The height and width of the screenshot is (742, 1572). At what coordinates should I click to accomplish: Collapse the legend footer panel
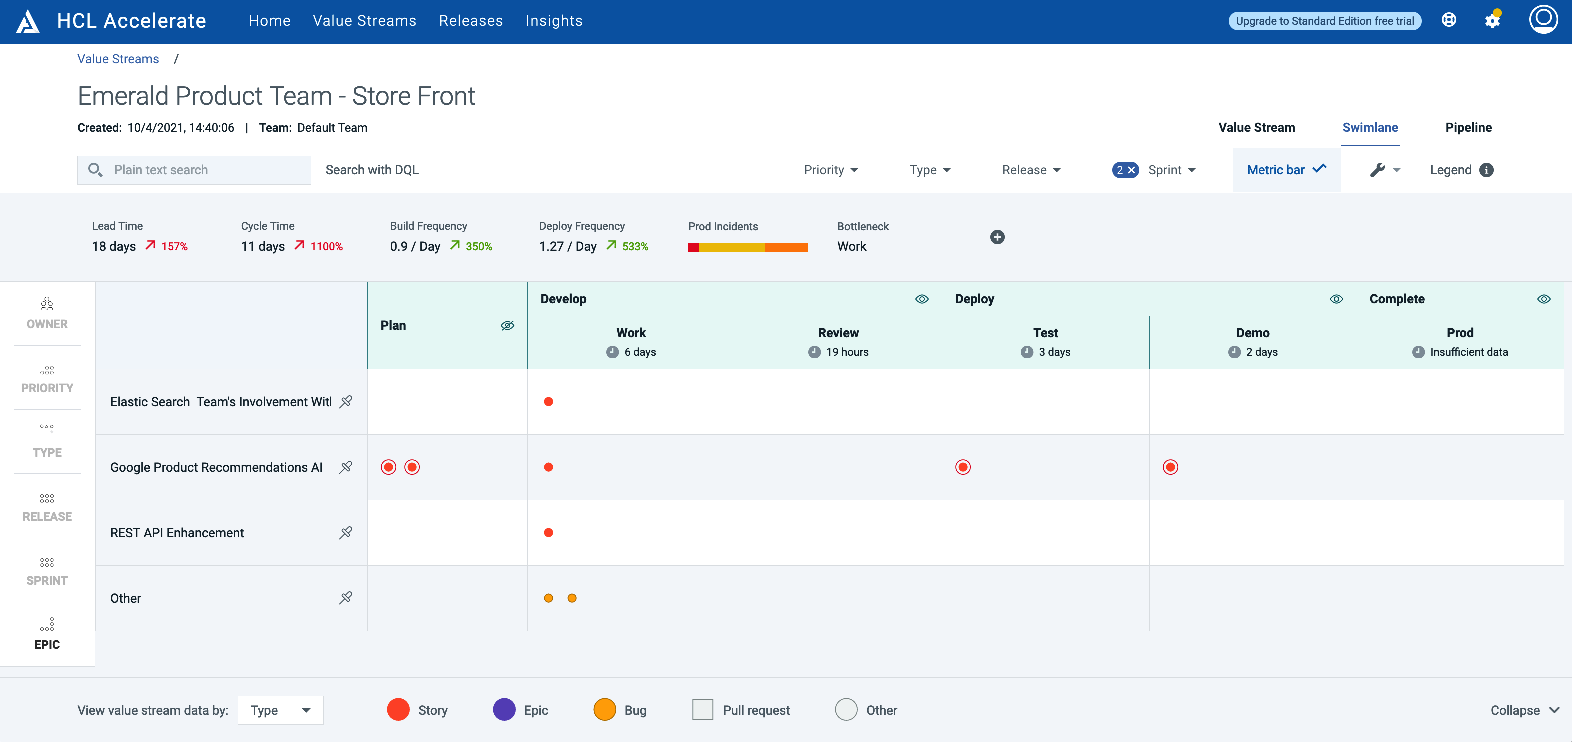click(1525, 710)
